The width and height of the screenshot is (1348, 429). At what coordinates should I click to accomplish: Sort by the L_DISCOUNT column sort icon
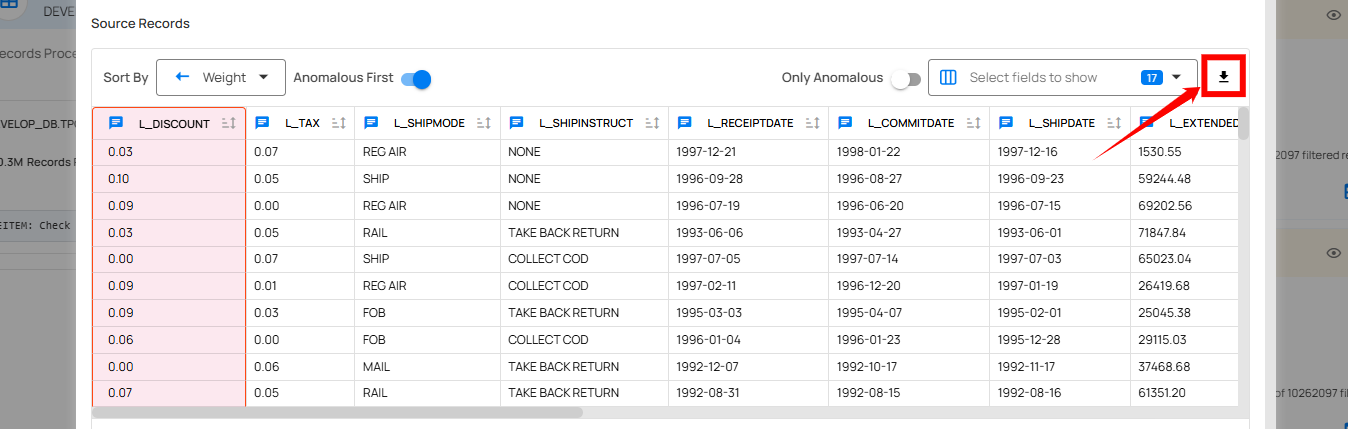[x=229, y=124]
